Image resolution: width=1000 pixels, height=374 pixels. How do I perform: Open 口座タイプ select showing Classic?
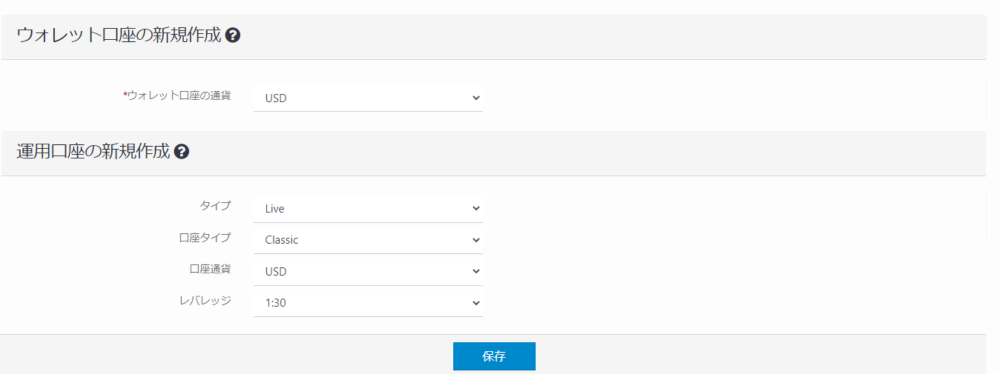point(368,239)
